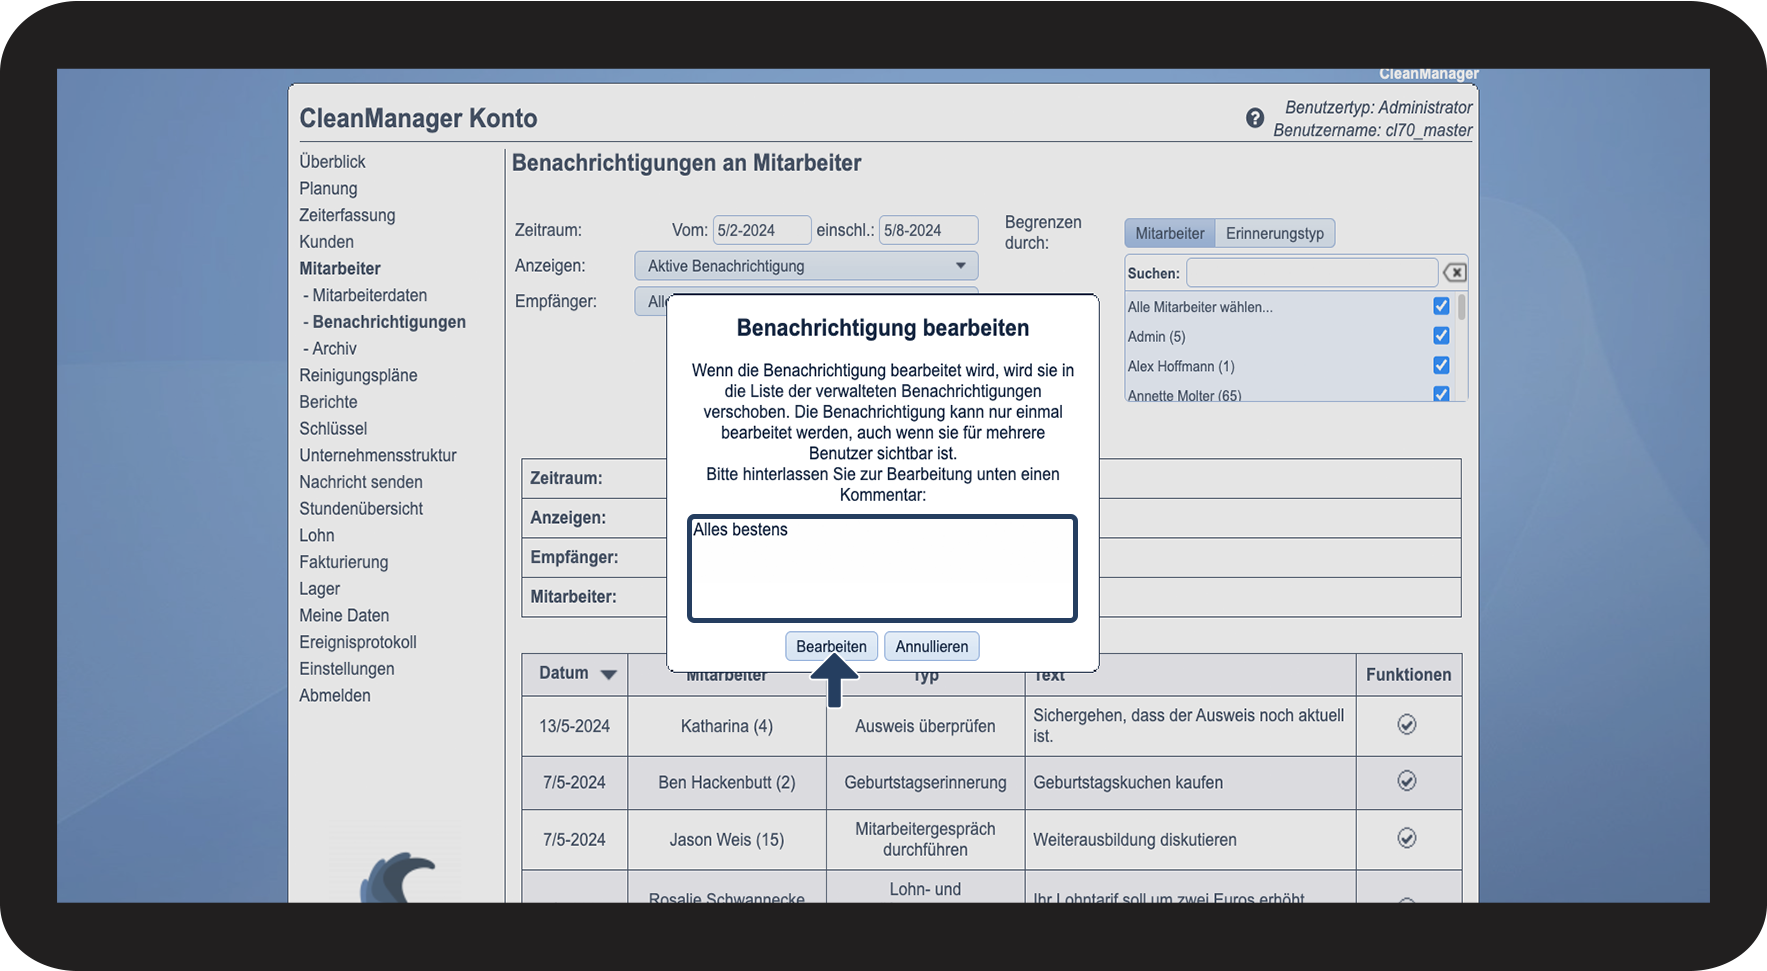Open the Empfänger dropdown
1767x971 pixels.
(x=650, y=301)
